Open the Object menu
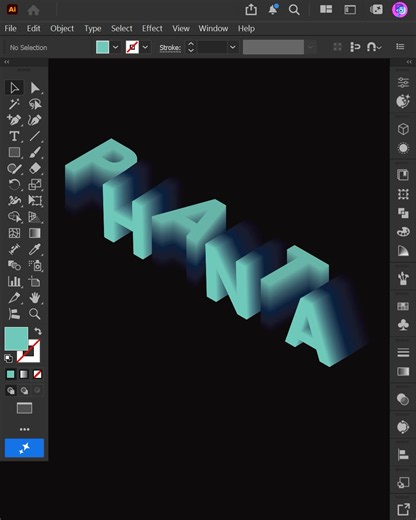Screen dimensions: 416x520 (x=62, y=29)
